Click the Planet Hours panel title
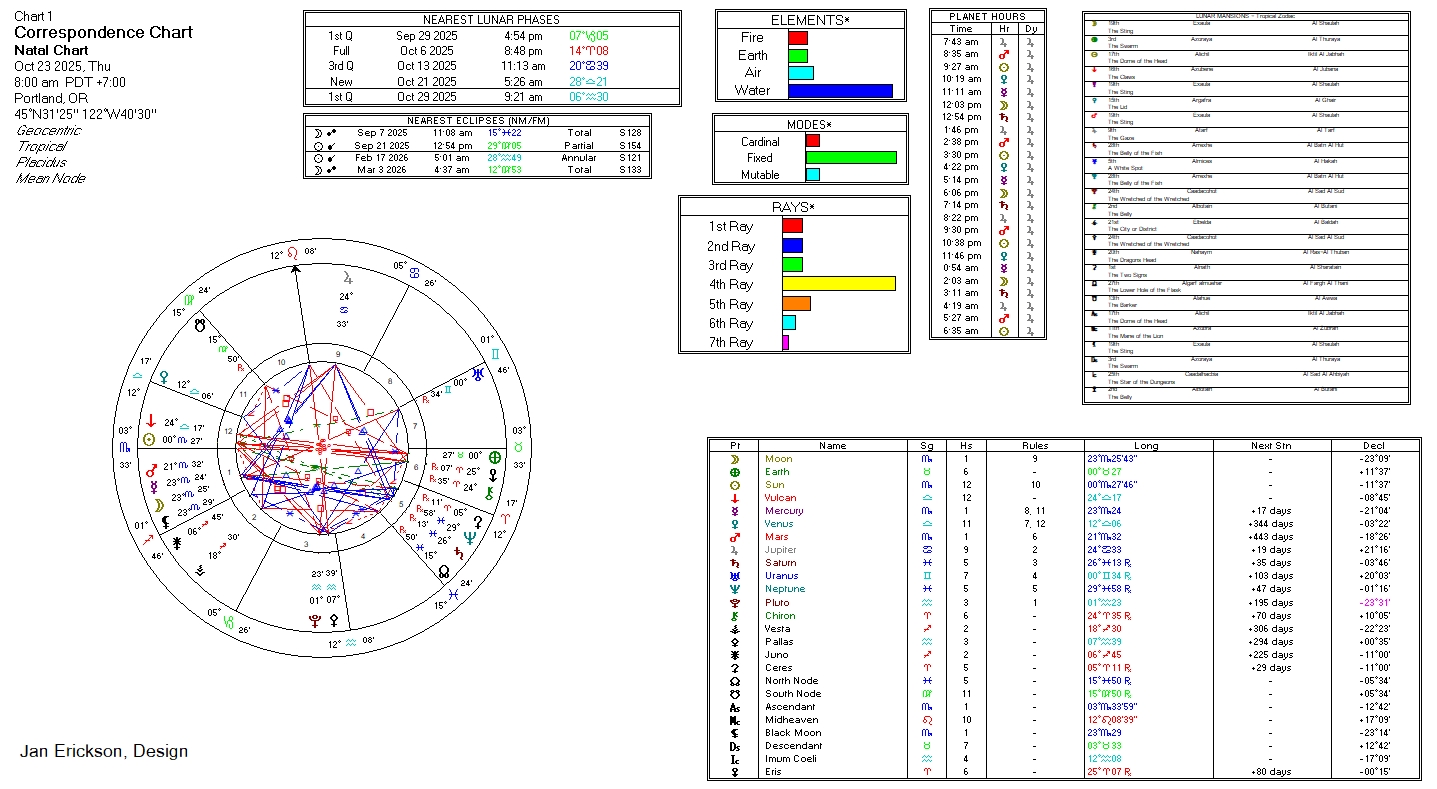1437x789 pixels. [987, 17]
